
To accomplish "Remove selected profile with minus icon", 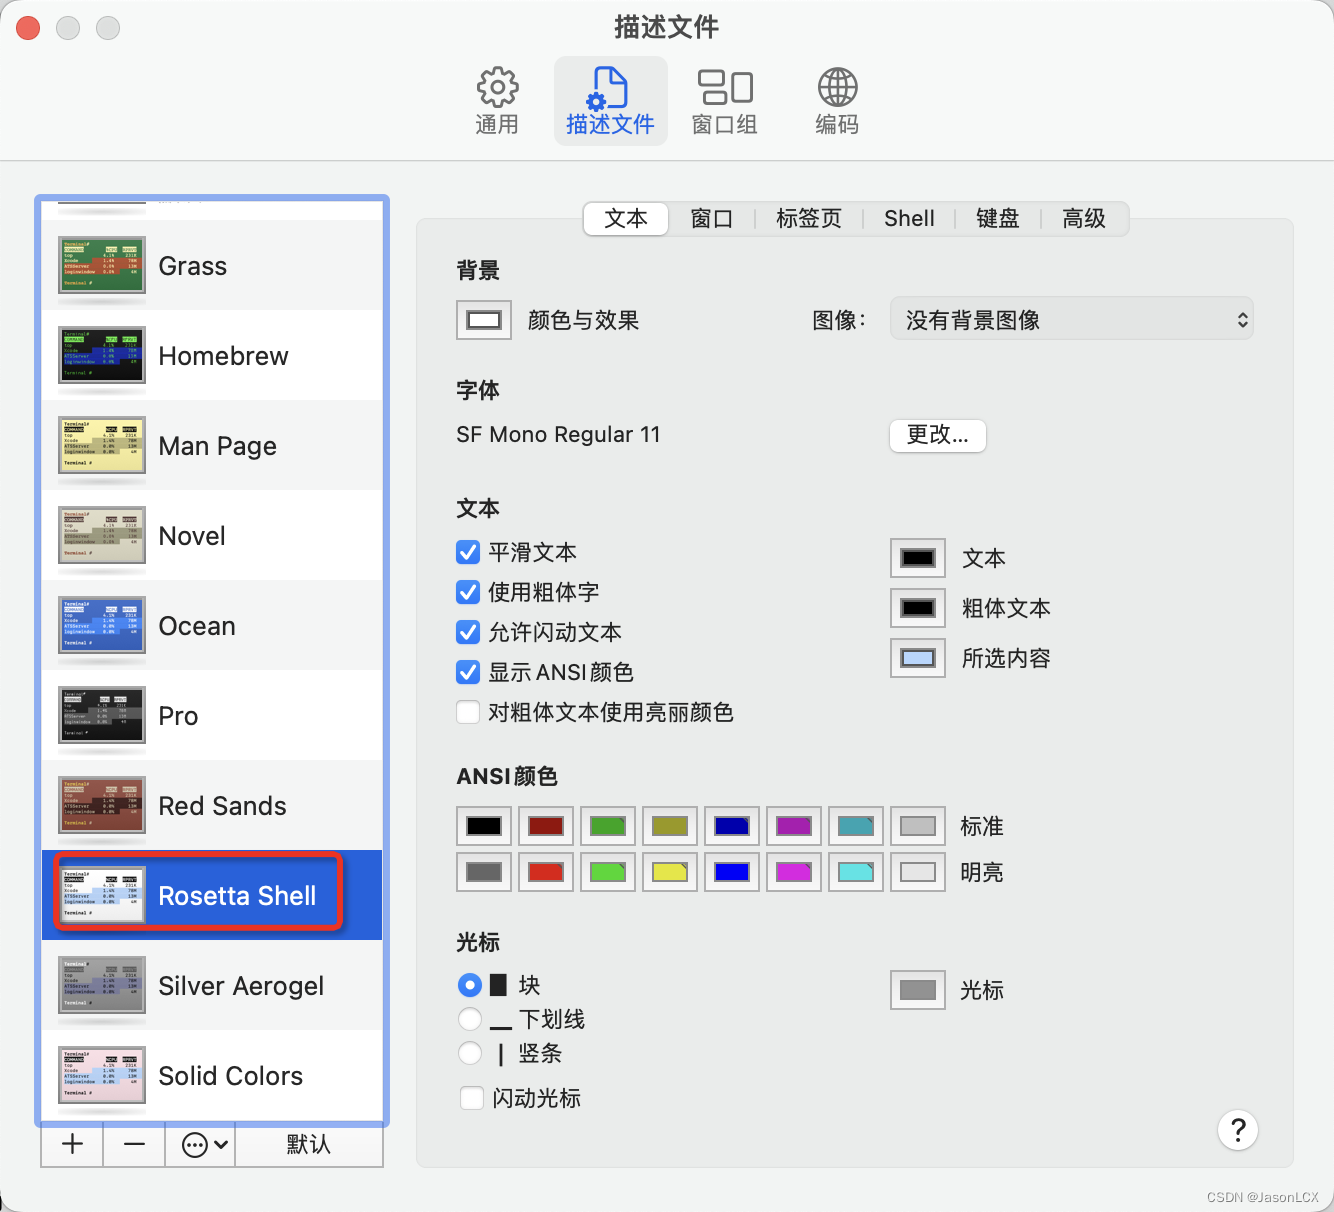I will point(133,1144).
